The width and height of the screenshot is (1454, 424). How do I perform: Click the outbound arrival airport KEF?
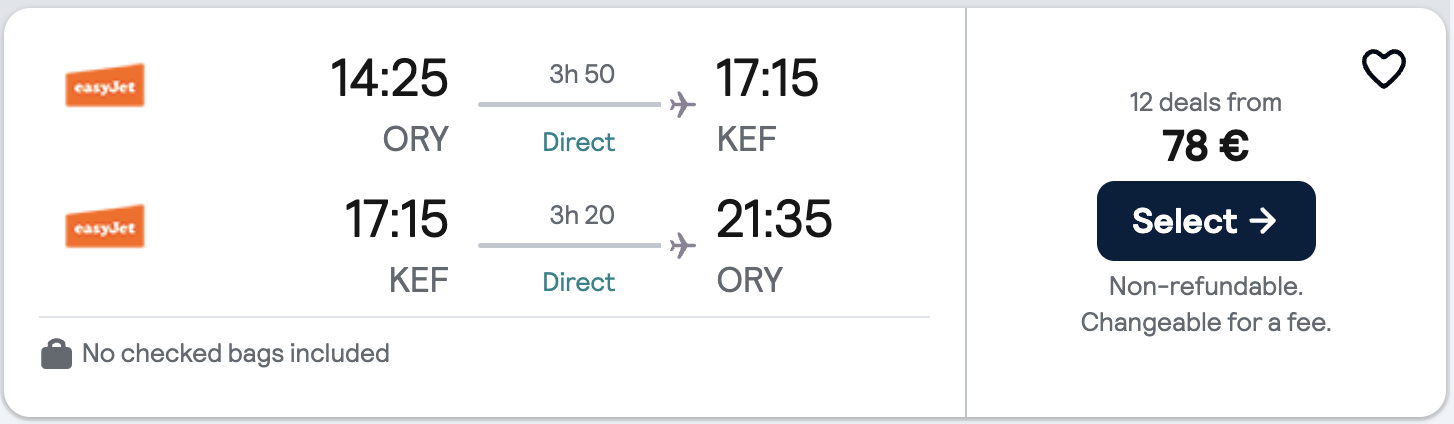(746, 140)
